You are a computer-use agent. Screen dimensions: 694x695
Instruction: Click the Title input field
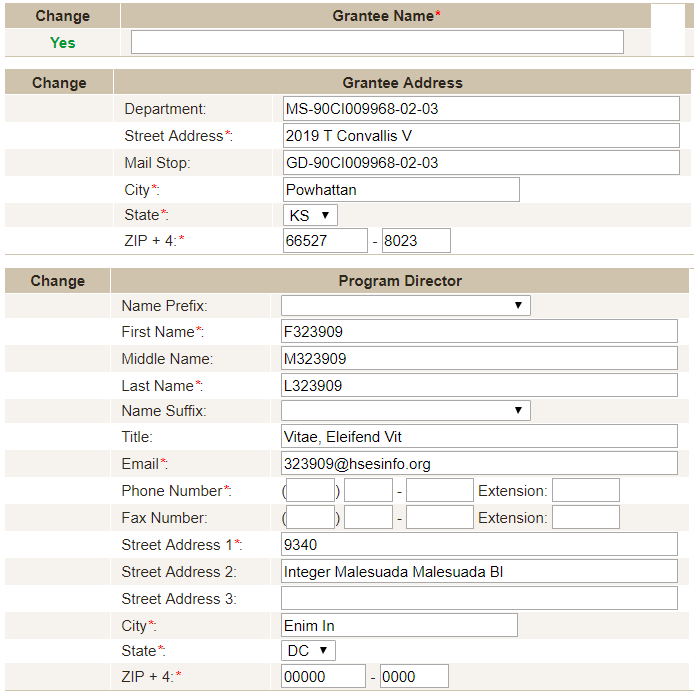point(480,436)
